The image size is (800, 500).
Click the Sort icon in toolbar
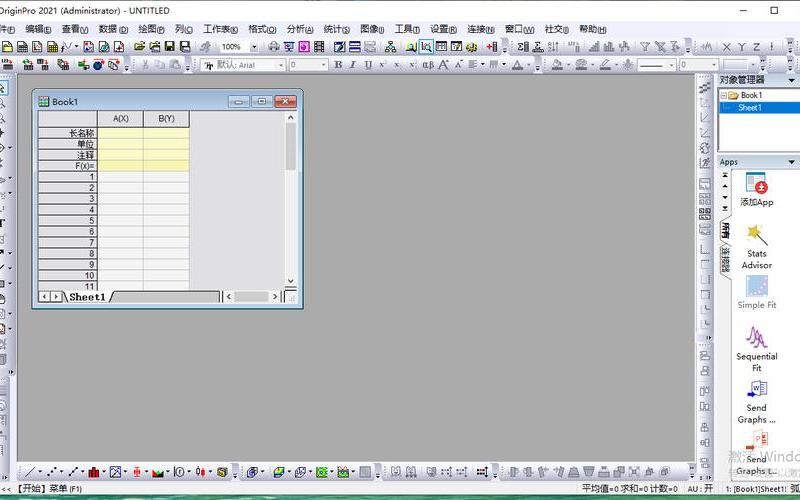click(x=553, y=47)
